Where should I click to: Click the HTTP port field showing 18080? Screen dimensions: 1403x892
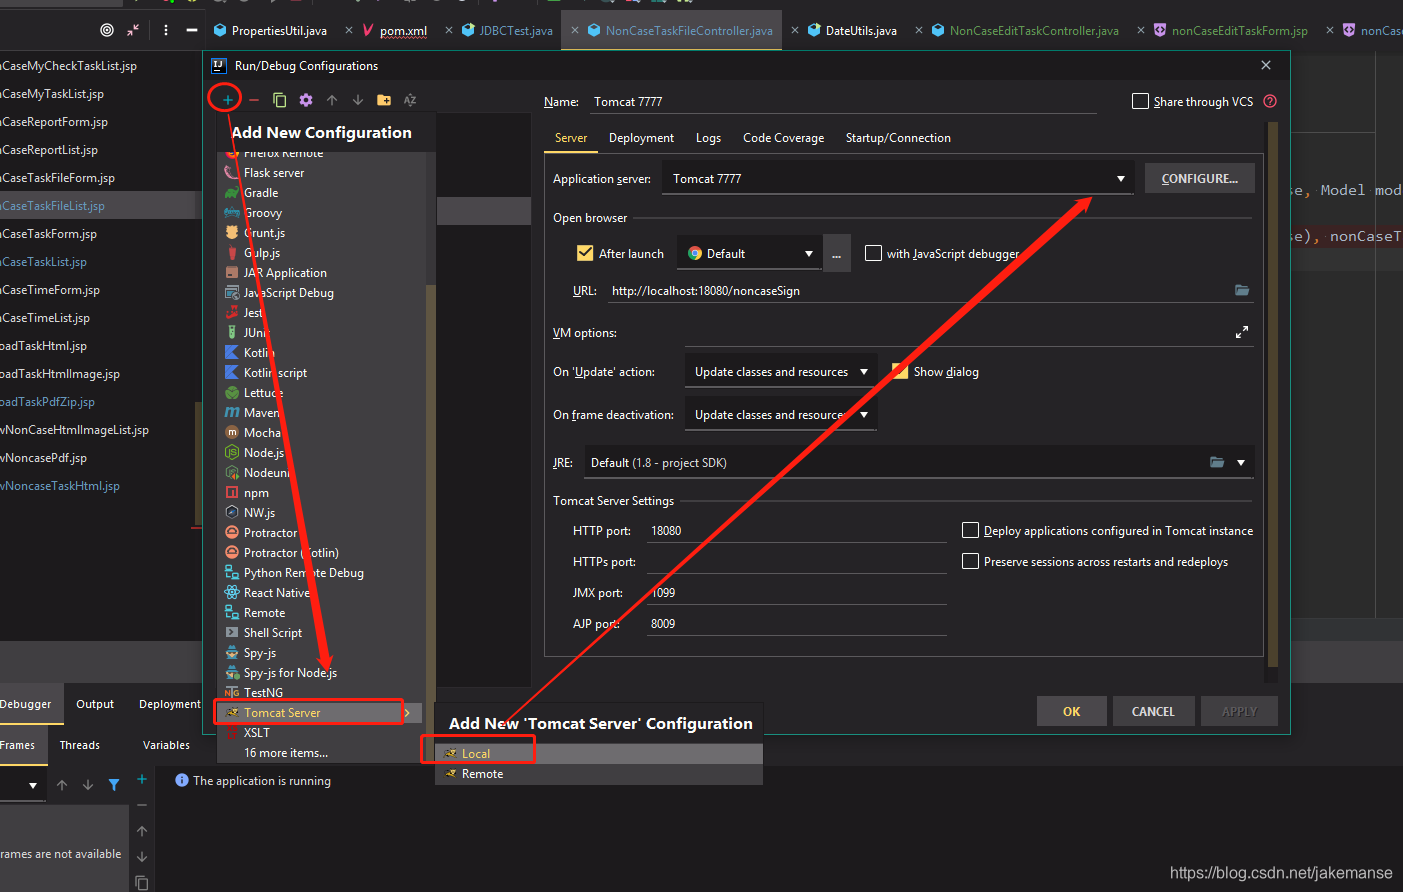coord(796,531)
